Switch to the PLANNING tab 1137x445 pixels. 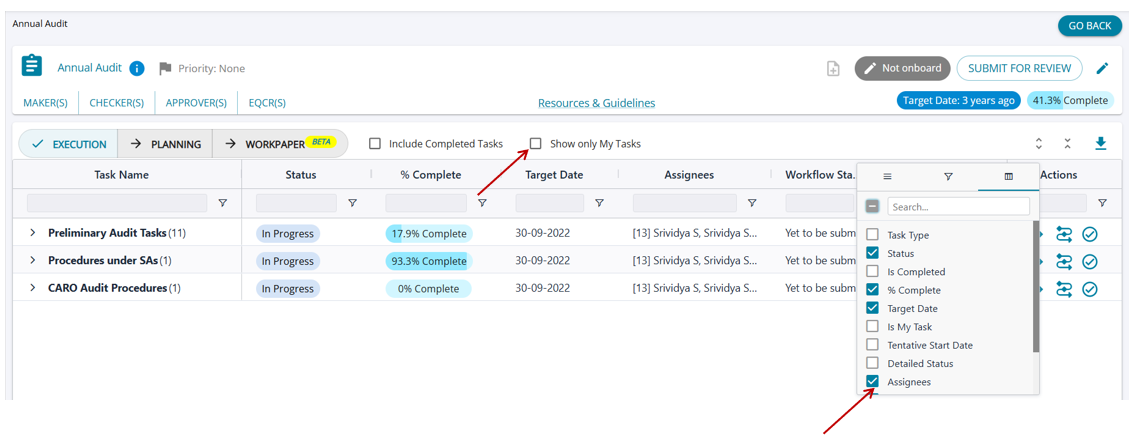click(x=166, y=144)
